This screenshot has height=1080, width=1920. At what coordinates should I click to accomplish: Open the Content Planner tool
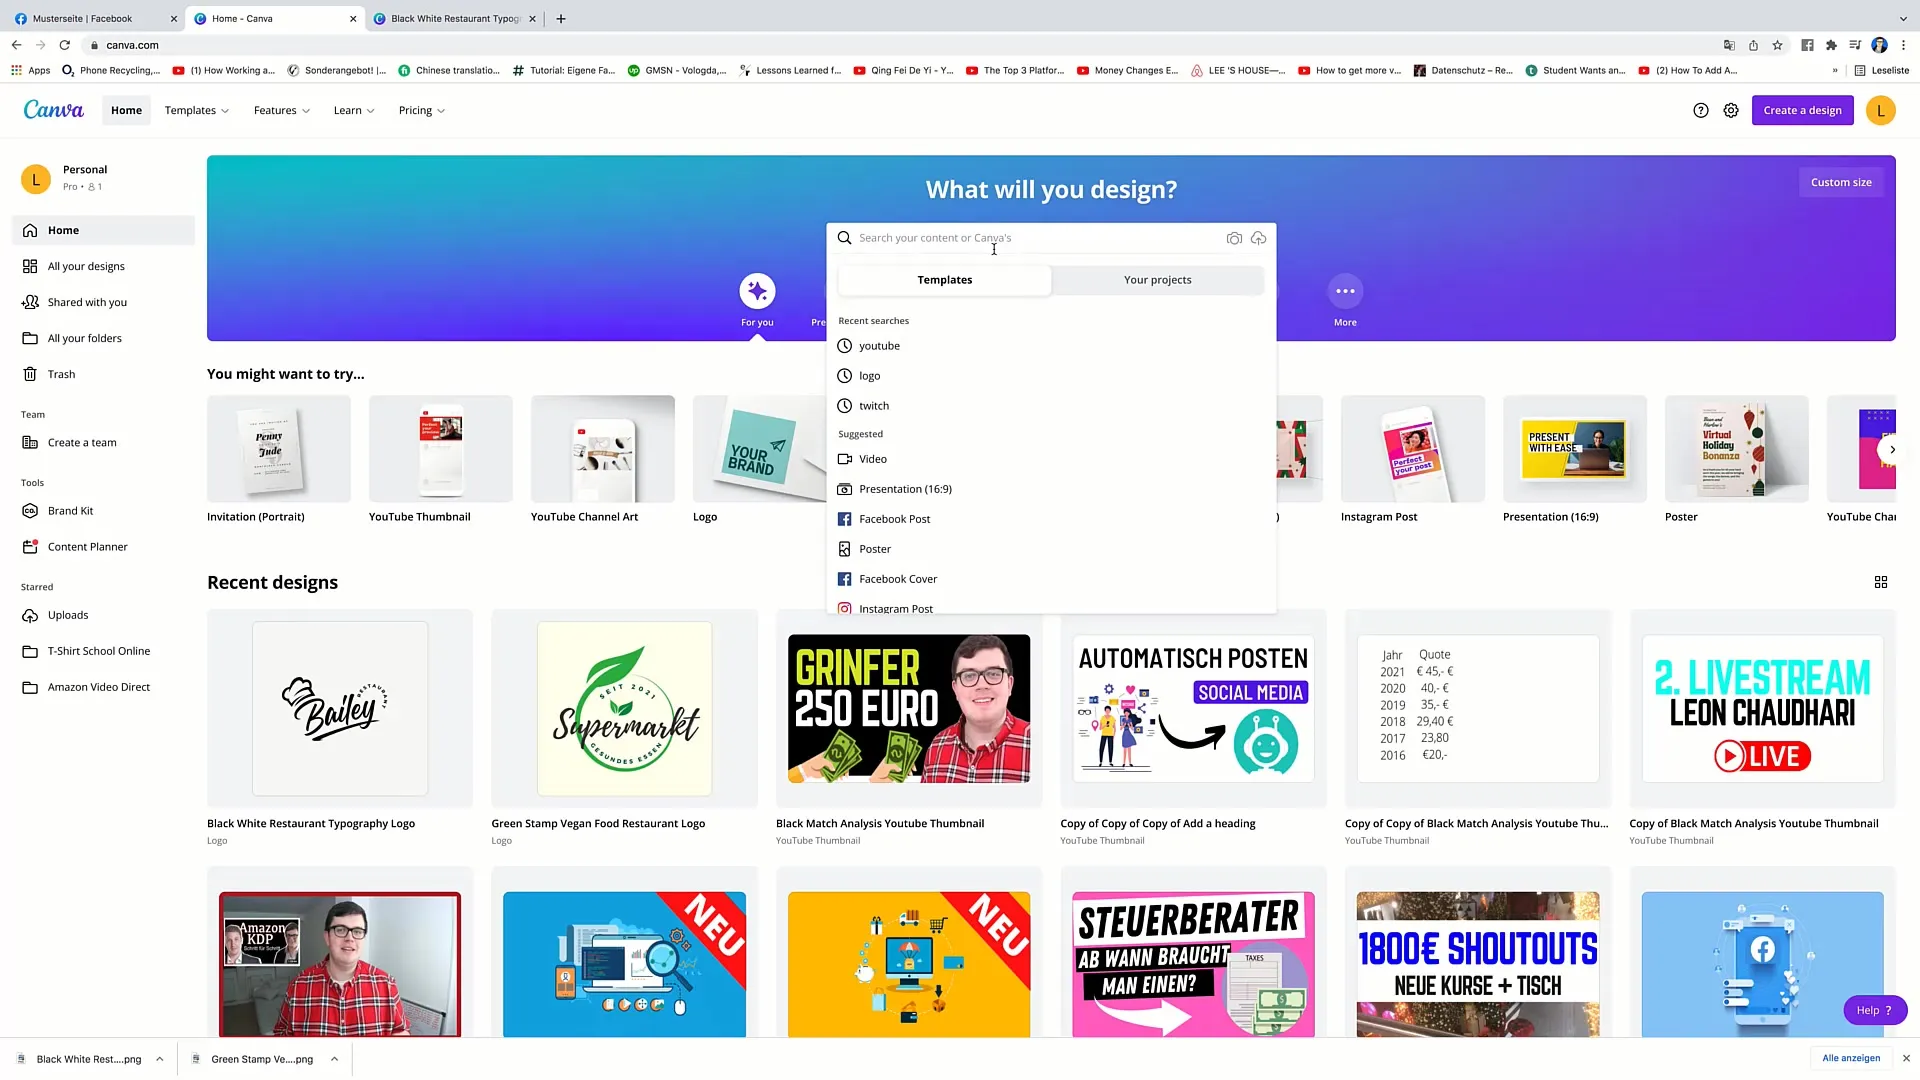click(87, 546)
